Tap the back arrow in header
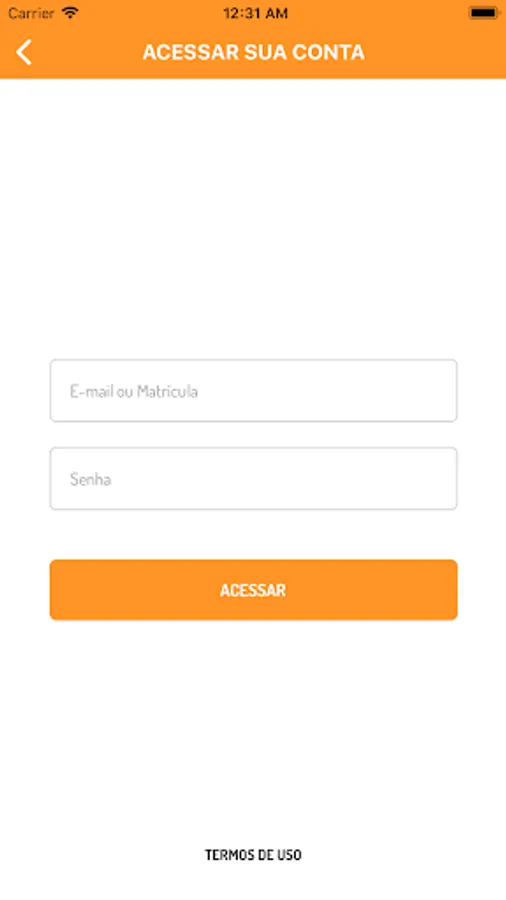The width and height of the screenshot is (506, 900). click(24, 52)
